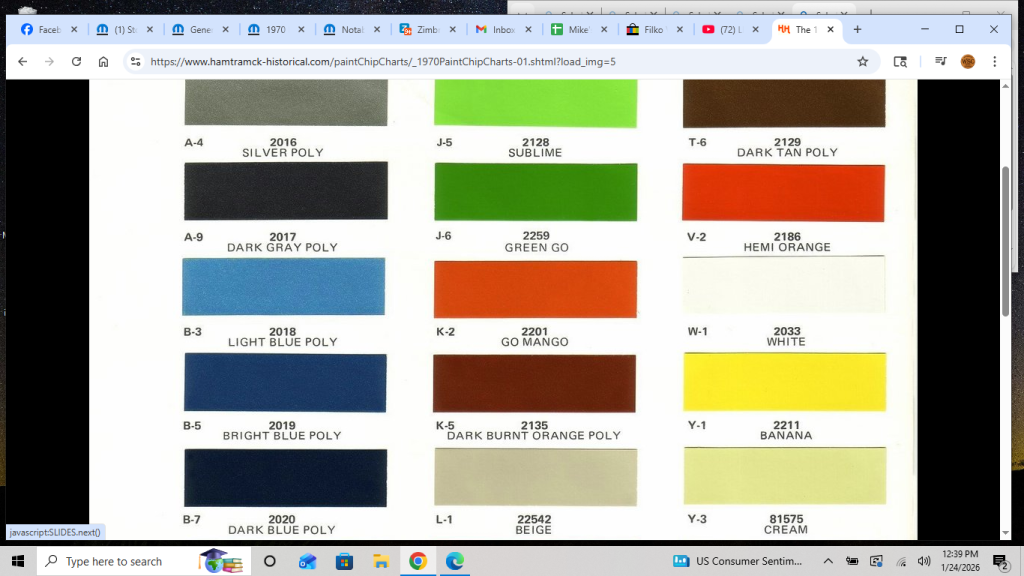1024x576 pixels.
Task: Click the Chrome profile avatar
Action: (x=967, y=61)
